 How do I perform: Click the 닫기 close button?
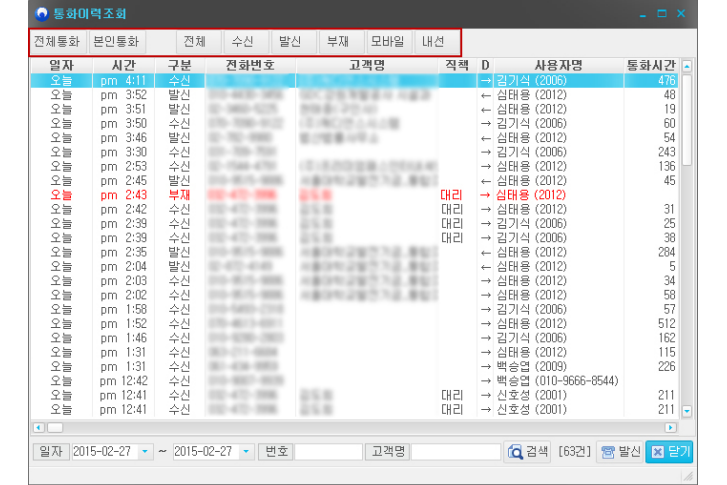pos(669,451)
